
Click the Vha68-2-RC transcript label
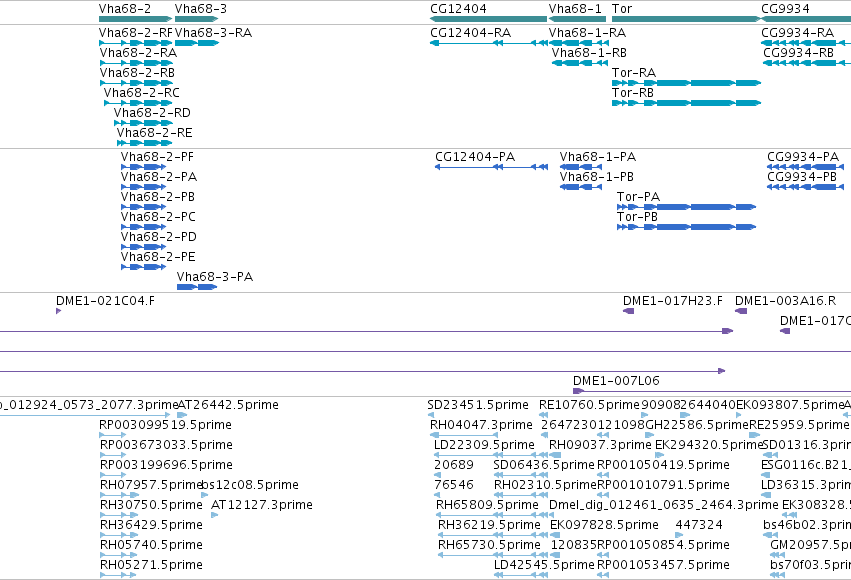coord(142,93)
